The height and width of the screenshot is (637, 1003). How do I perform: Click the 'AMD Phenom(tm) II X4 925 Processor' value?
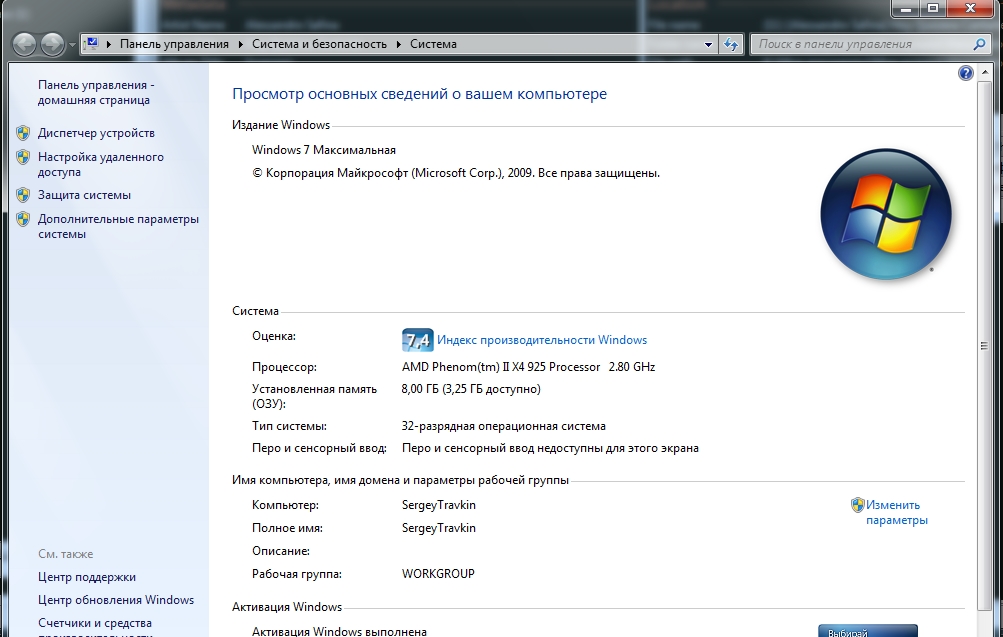[501, 367]
